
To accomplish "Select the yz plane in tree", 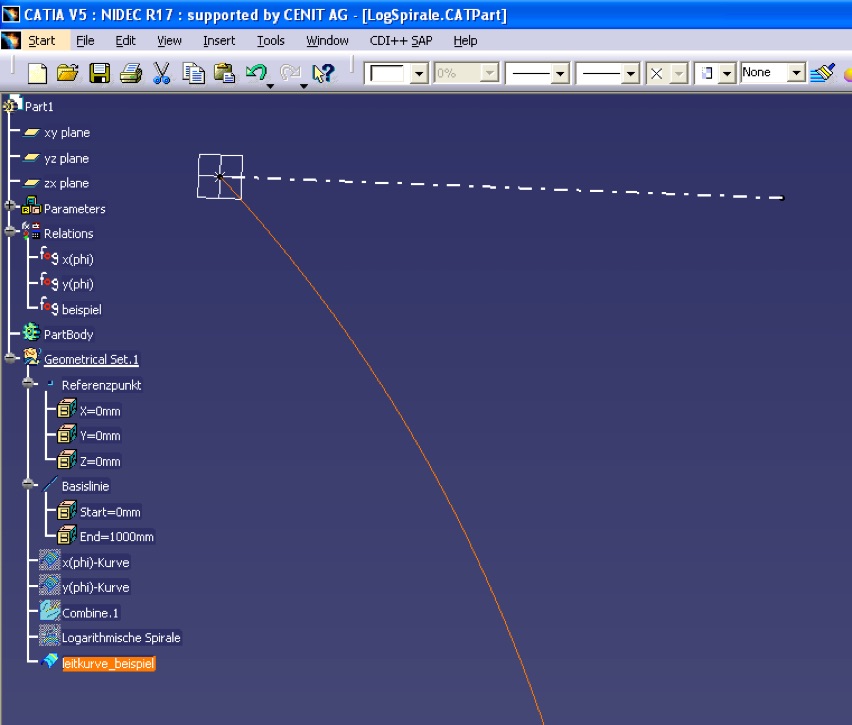I will (x=66, y=158).
